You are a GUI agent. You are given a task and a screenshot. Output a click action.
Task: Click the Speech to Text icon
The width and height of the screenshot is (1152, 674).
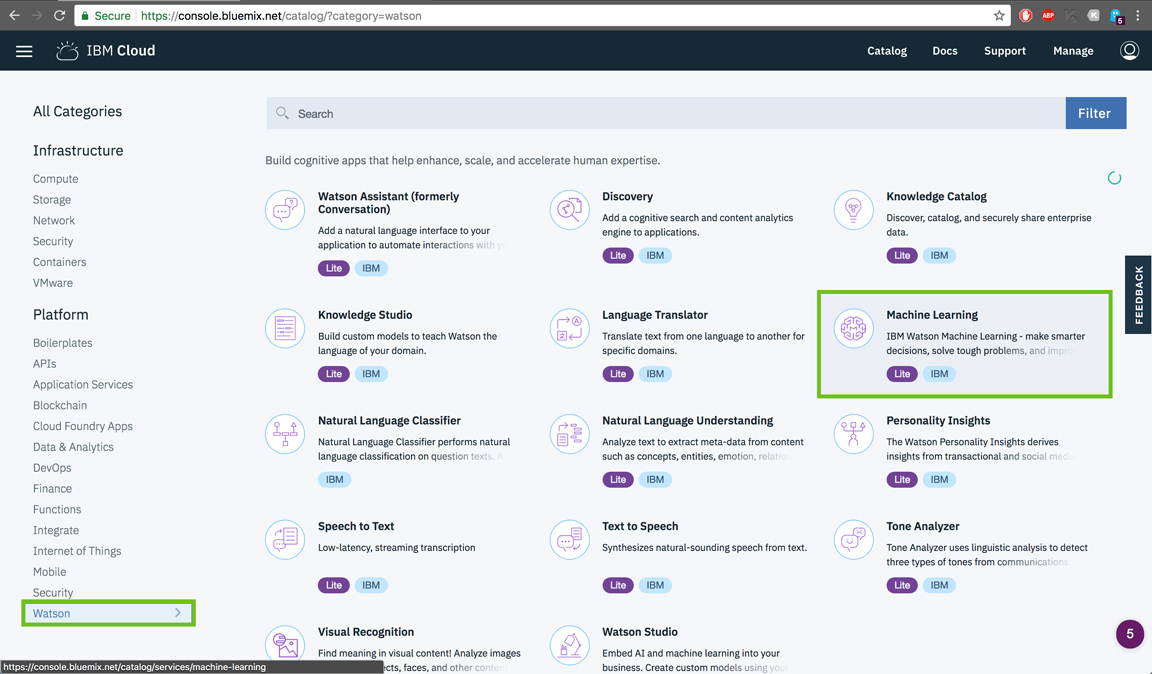pyautogui.click(x=285, y=539)
